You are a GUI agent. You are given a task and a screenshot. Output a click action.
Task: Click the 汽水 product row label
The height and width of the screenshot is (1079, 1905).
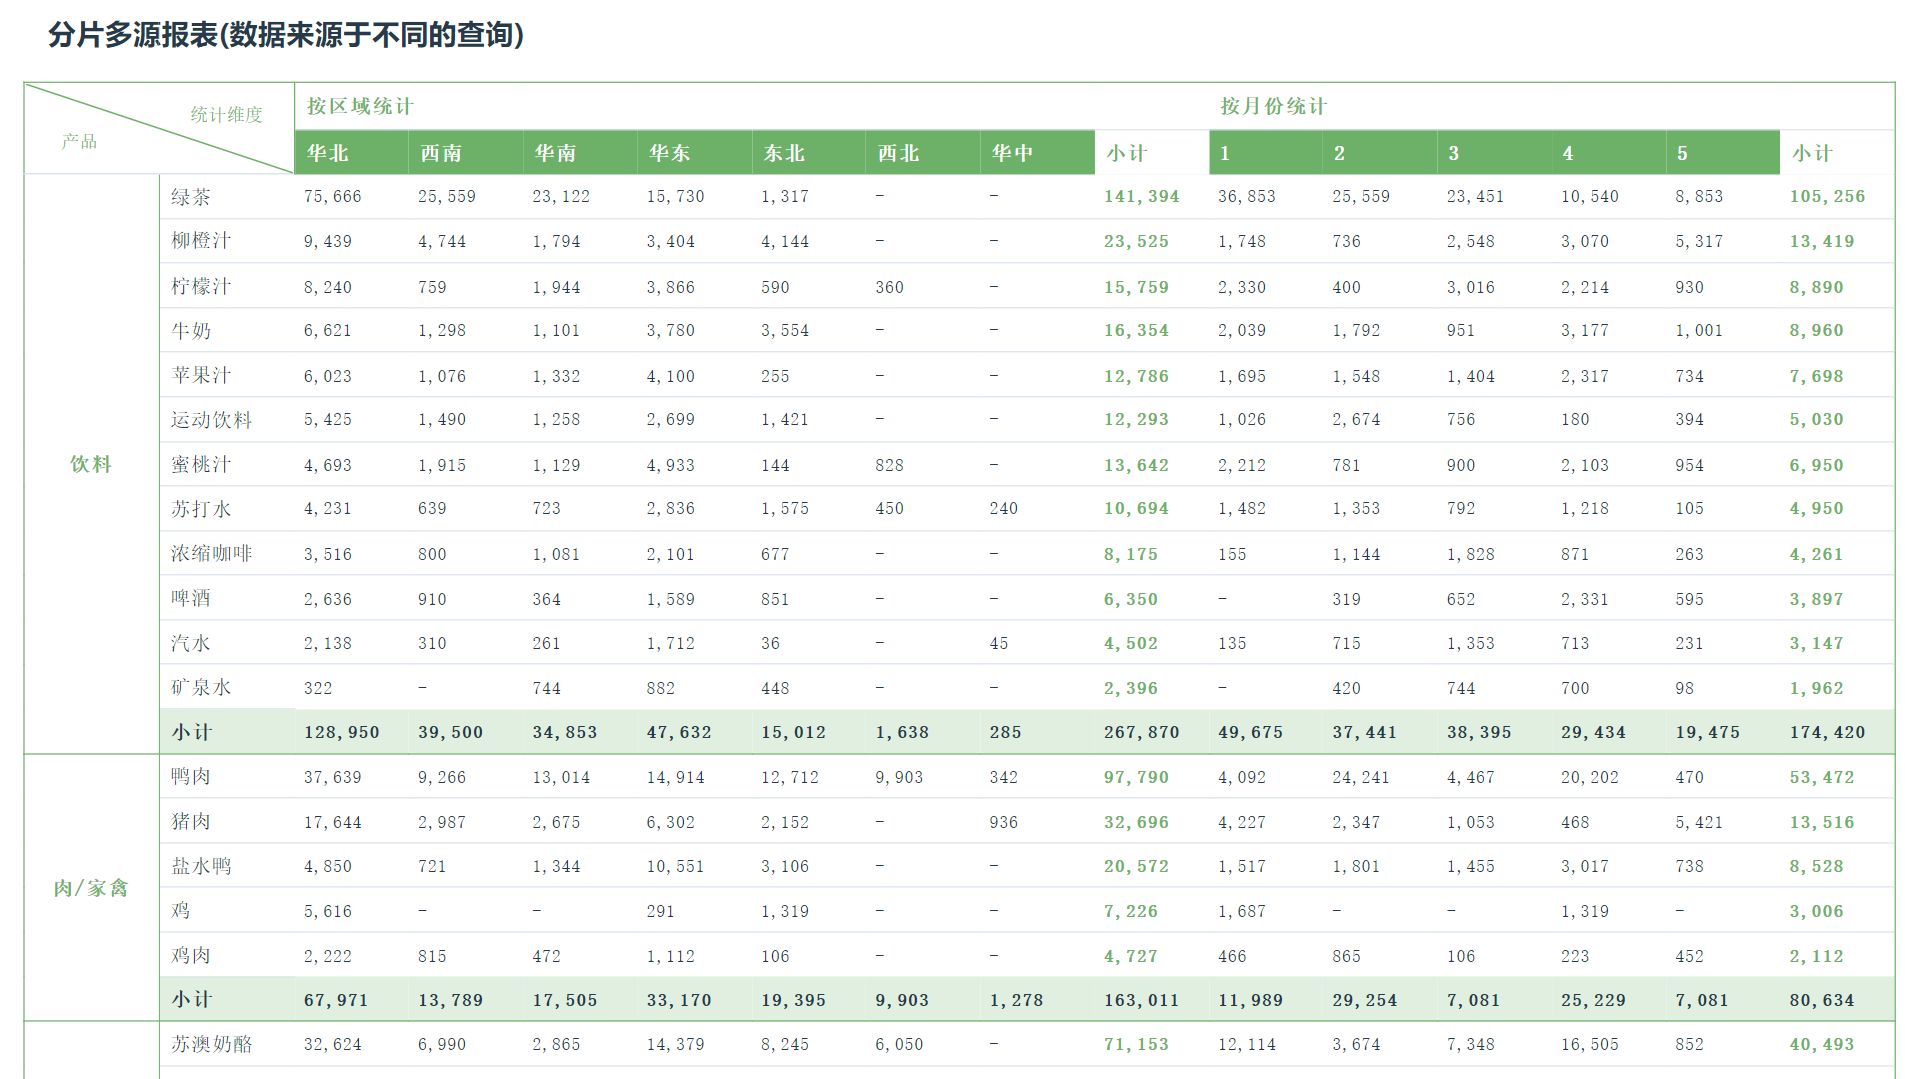coord(190,643)
